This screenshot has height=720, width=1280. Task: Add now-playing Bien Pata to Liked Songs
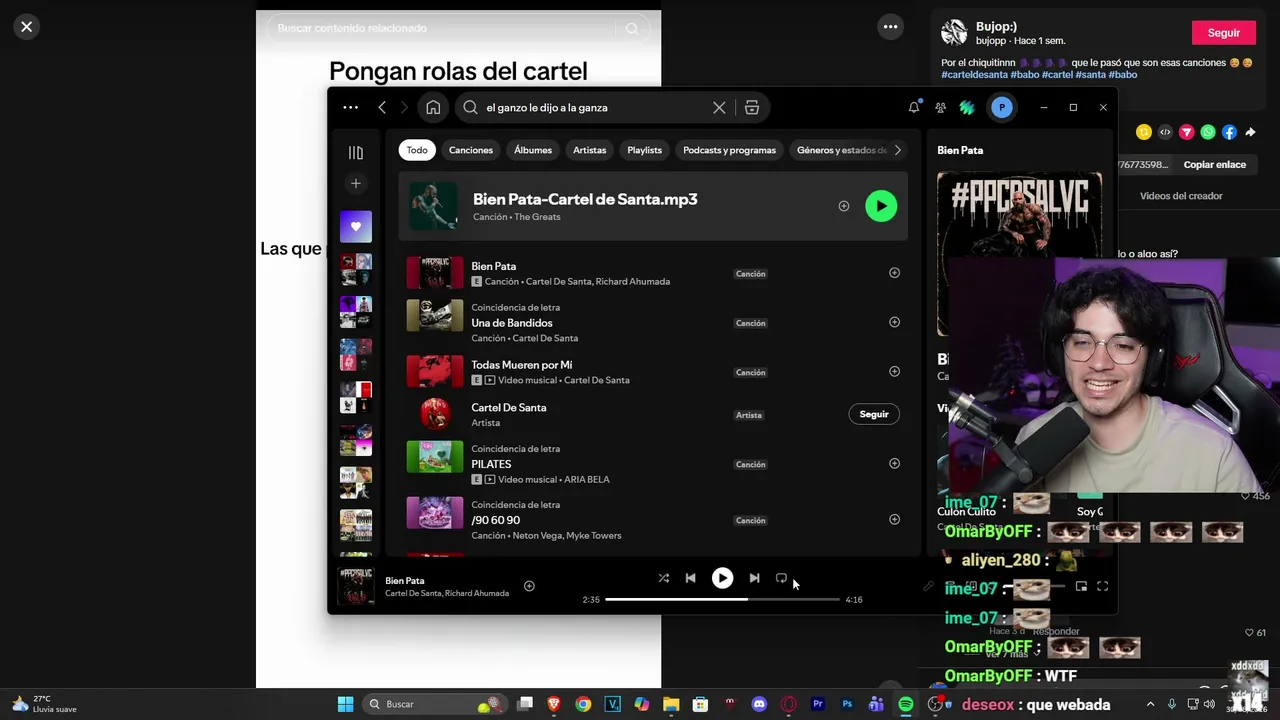[529, 586]
